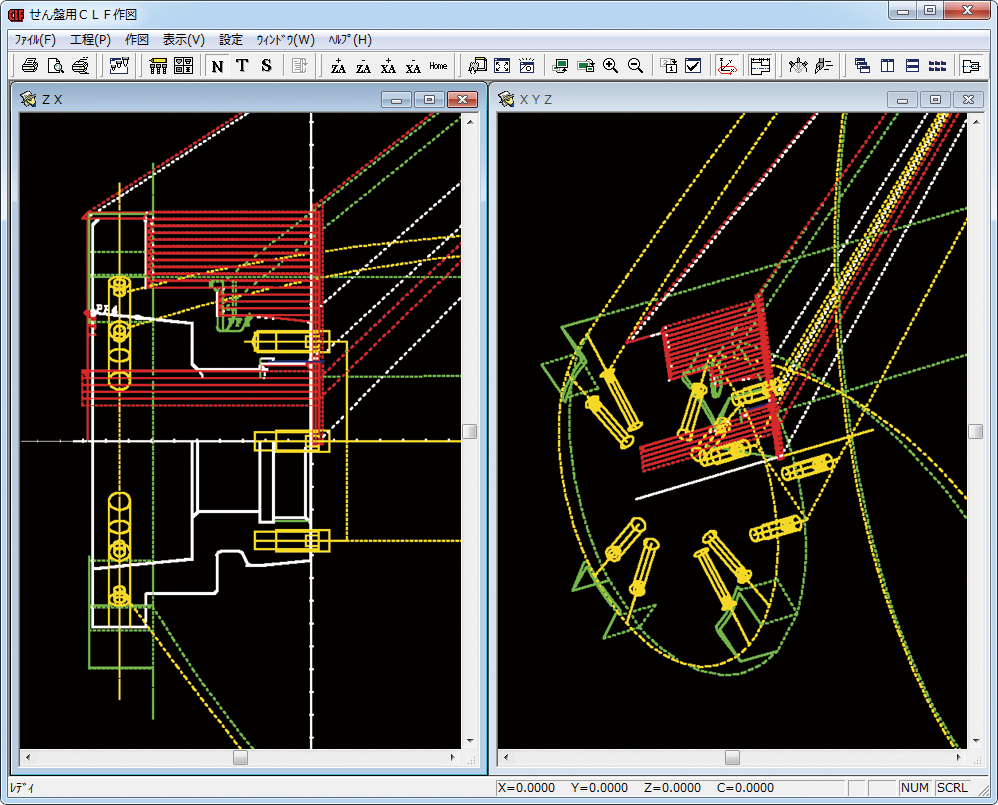Click the grayed document export icon
The image size is (998, 805).
tap(300, 66)
